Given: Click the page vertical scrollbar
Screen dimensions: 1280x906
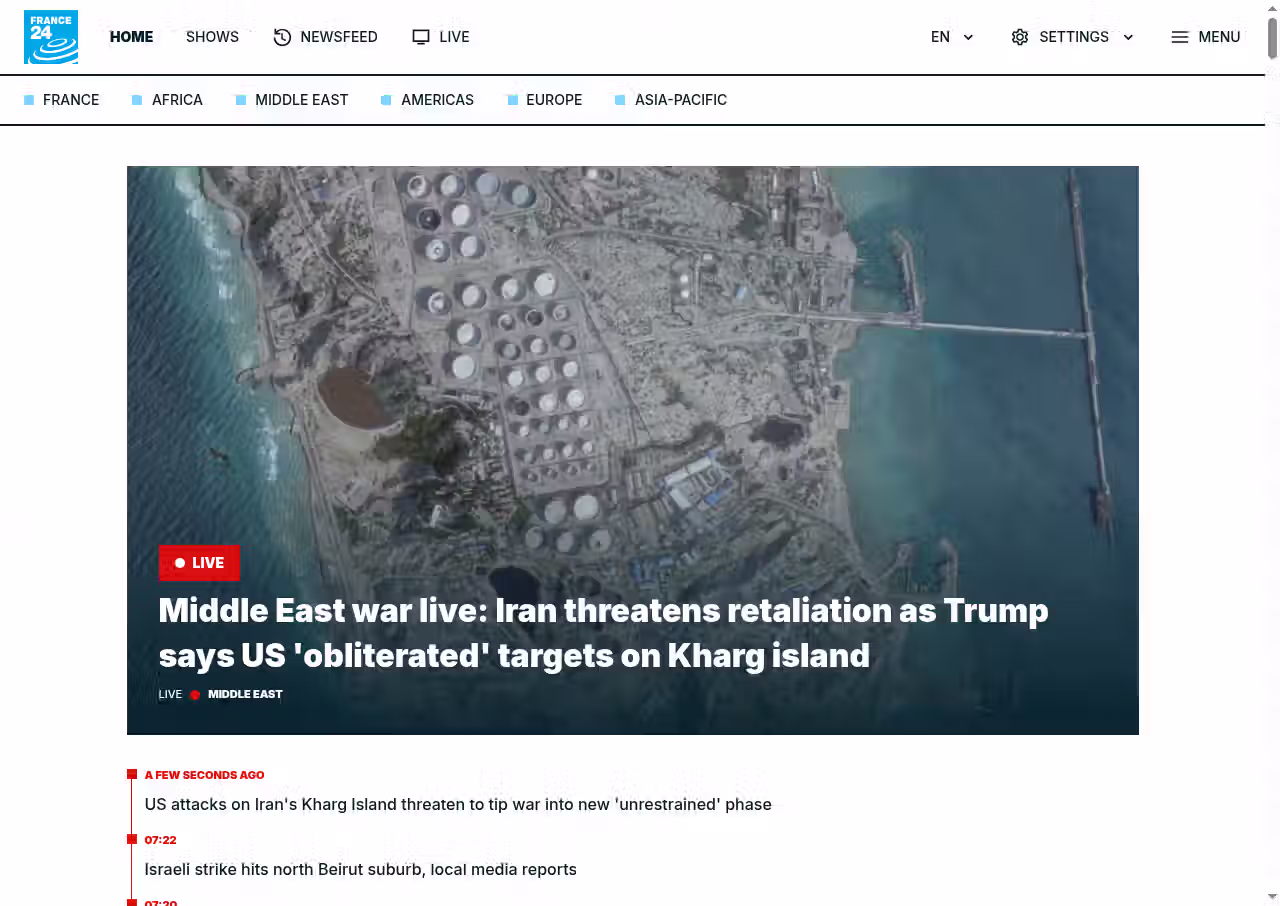Looking at the screenshot, I should tap(1273, 453).
